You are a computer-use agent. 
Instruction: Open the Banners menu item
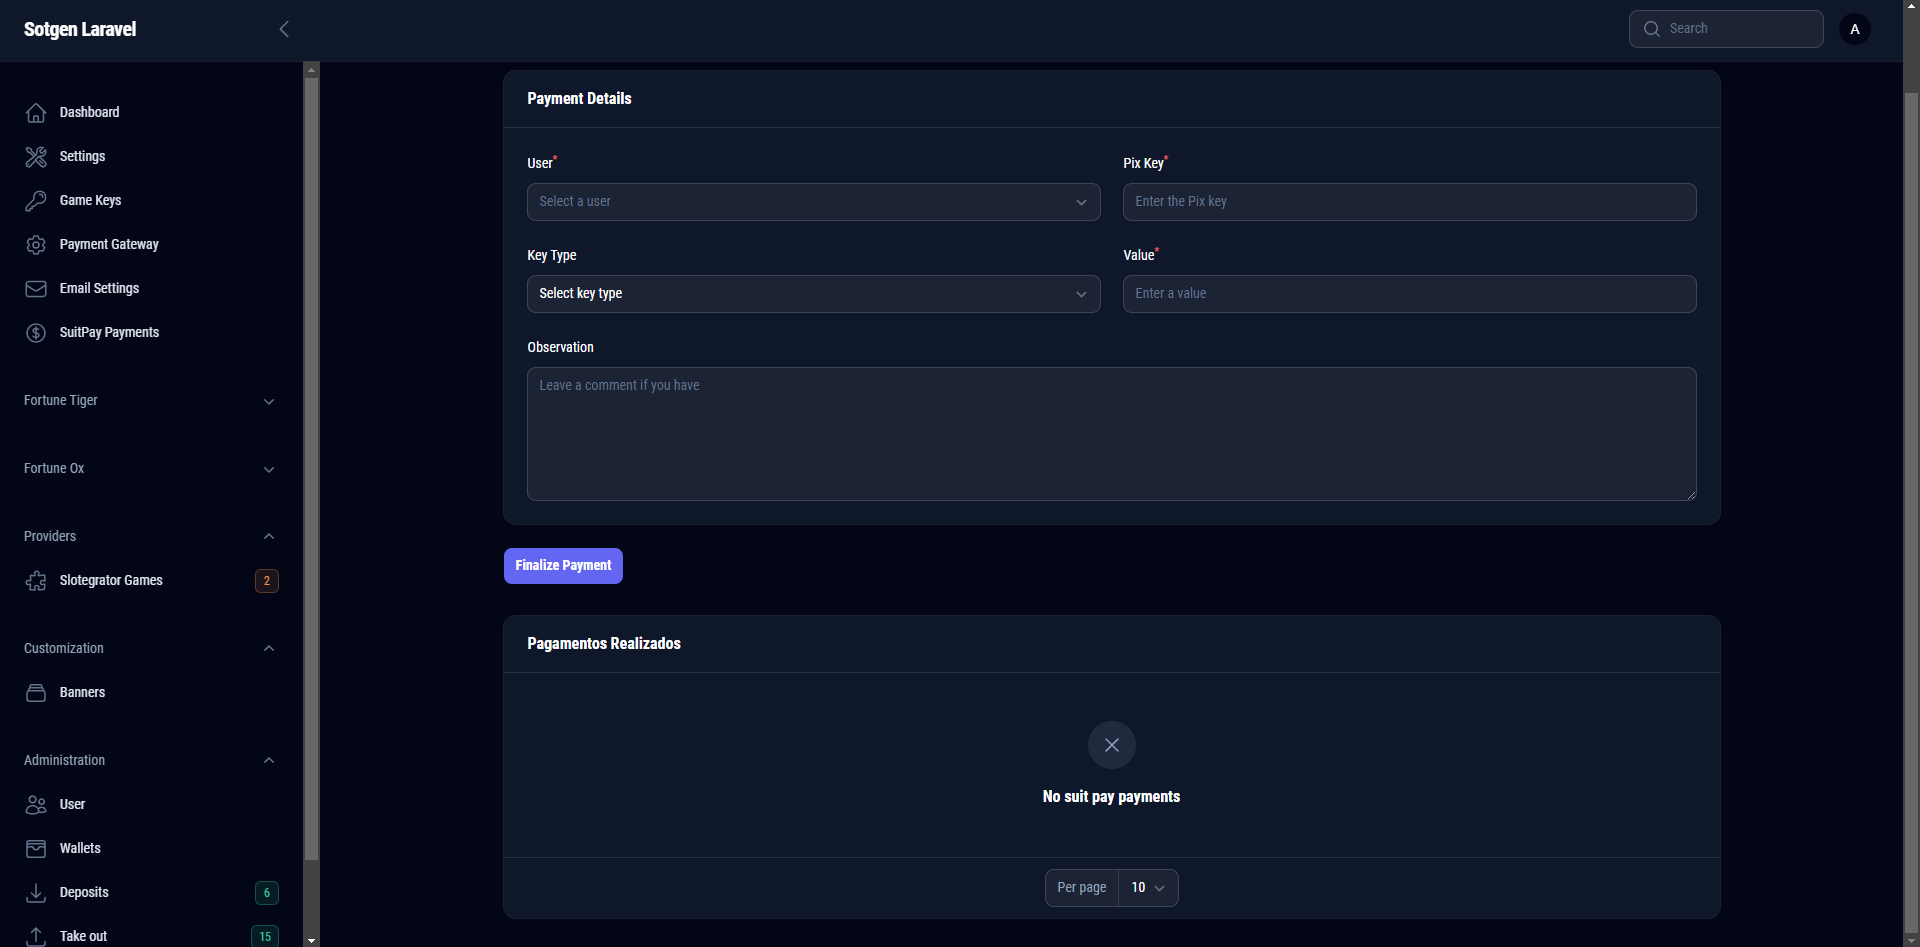click(x=82, y=693)
